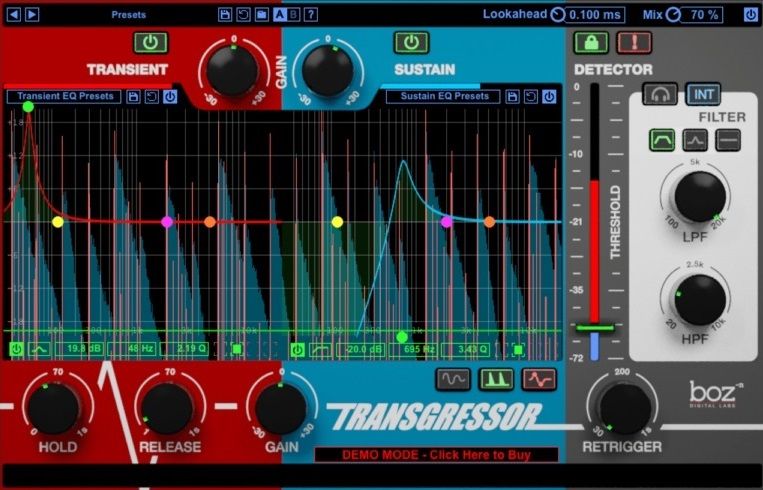Click the red exclamation detector button
The width and height of the screenshot is (763, 490).
pyautogui.click(x=634, y=43)
